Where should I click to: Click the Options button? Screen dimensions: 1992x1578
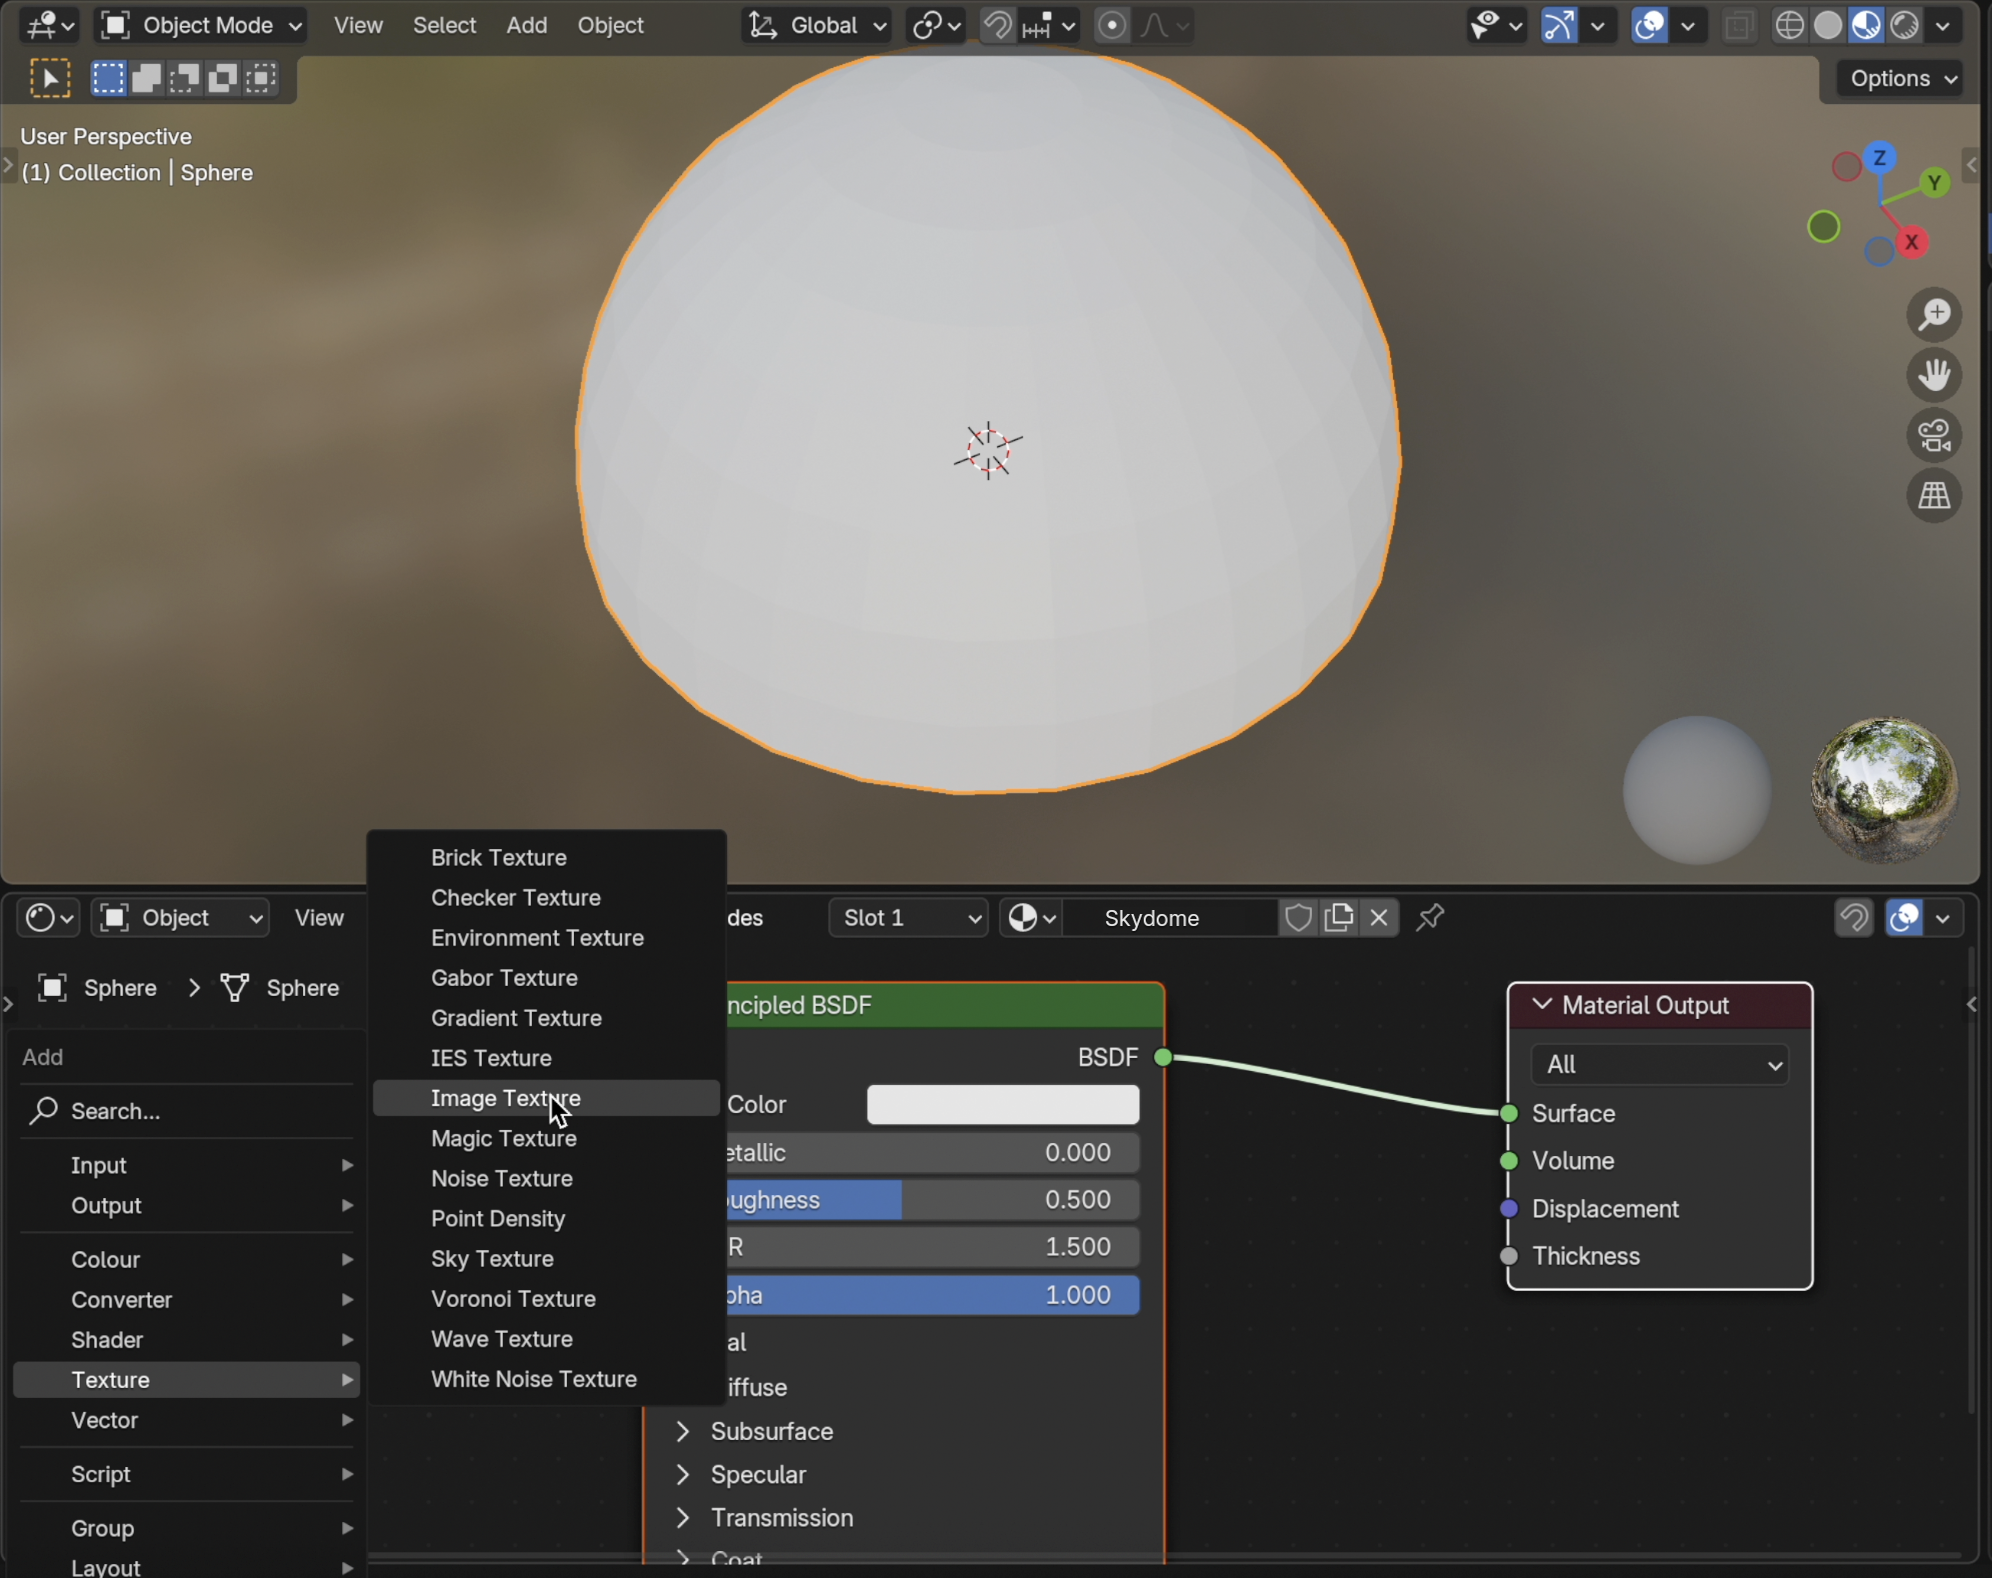click(1901, 78)
